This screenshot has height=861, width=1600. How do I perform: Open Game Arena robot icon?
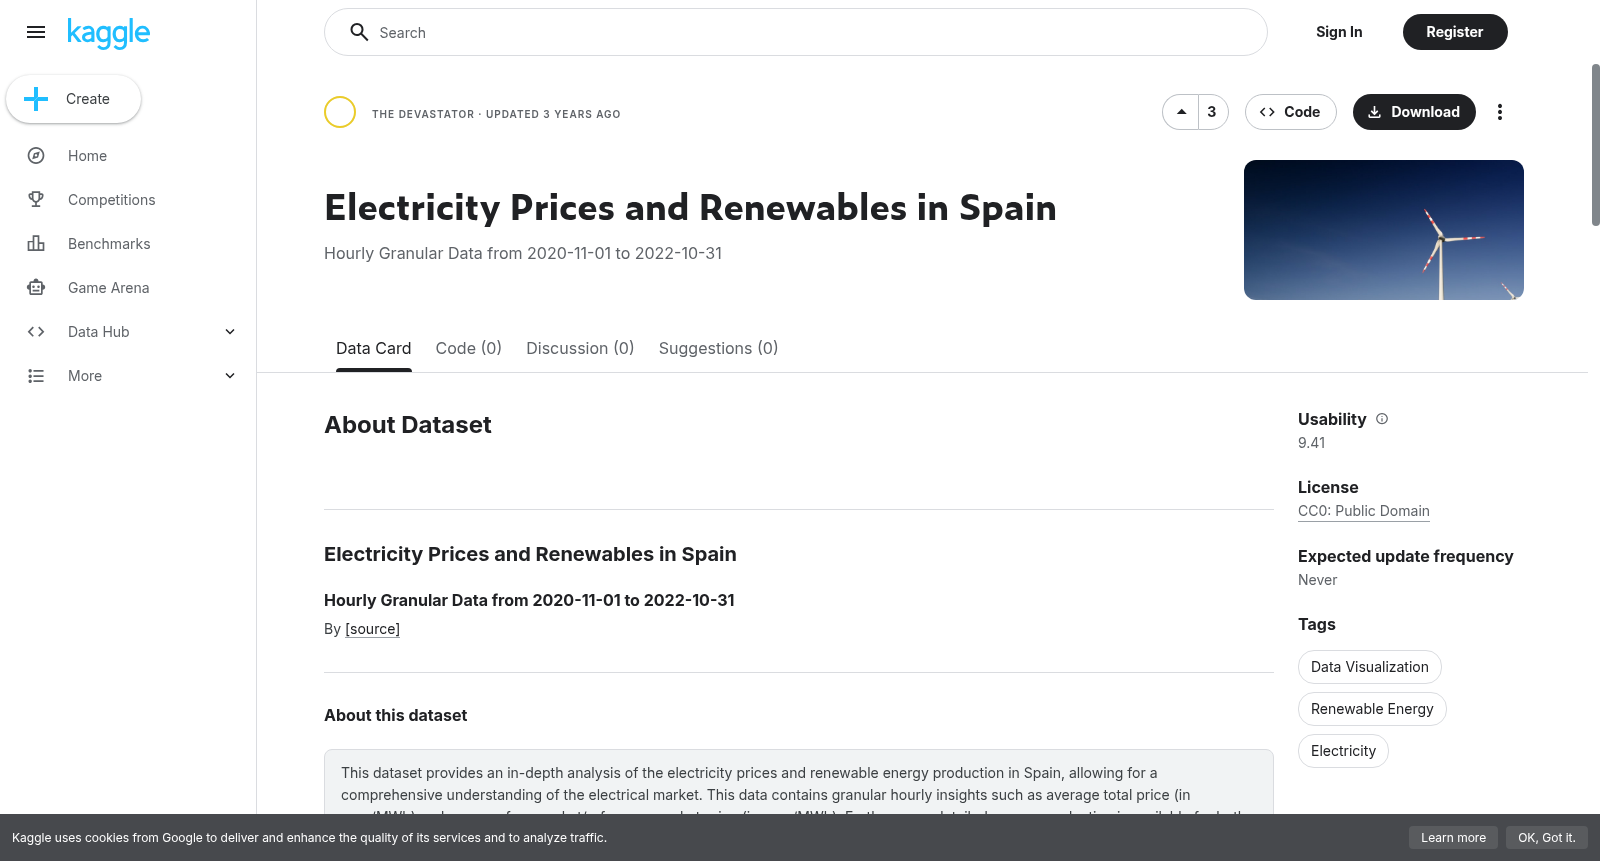(36, 288)
